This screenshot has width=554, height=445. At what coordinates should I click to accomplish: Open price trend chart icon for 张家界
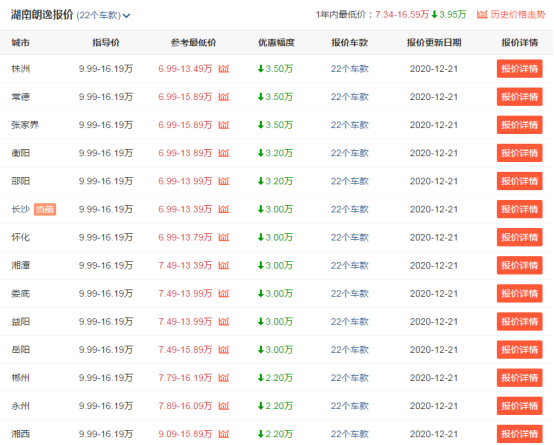click(224, 124)
